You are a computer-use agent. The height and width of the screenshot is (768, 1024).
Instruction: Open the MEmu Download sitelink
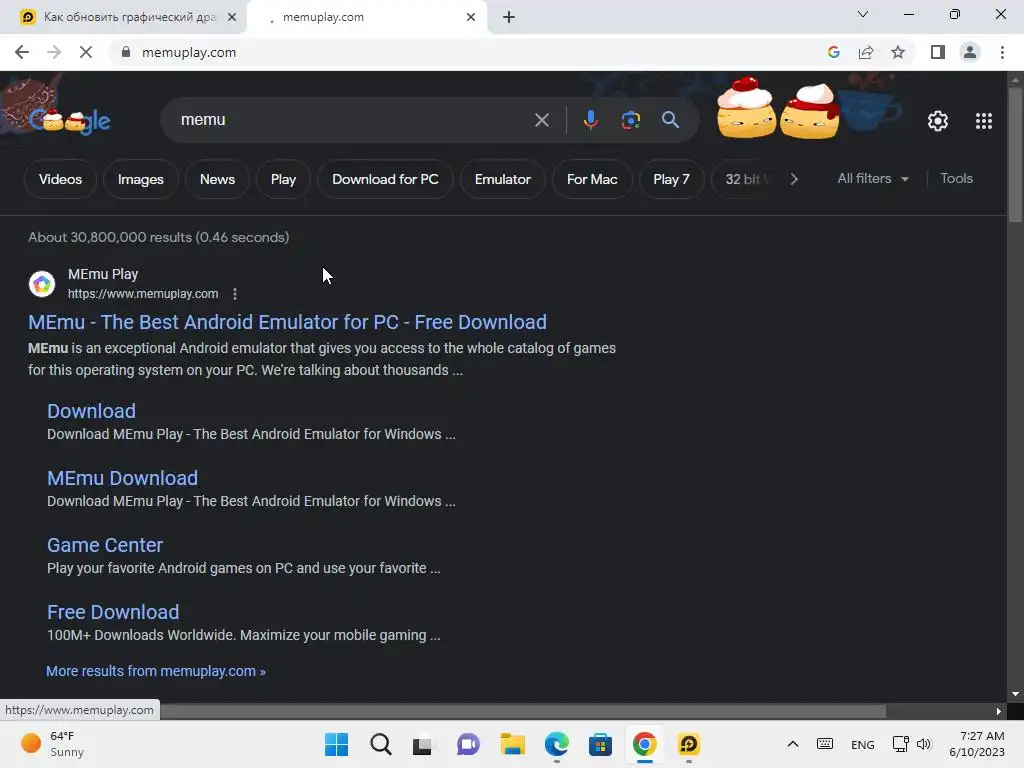[x=122, y=478]
